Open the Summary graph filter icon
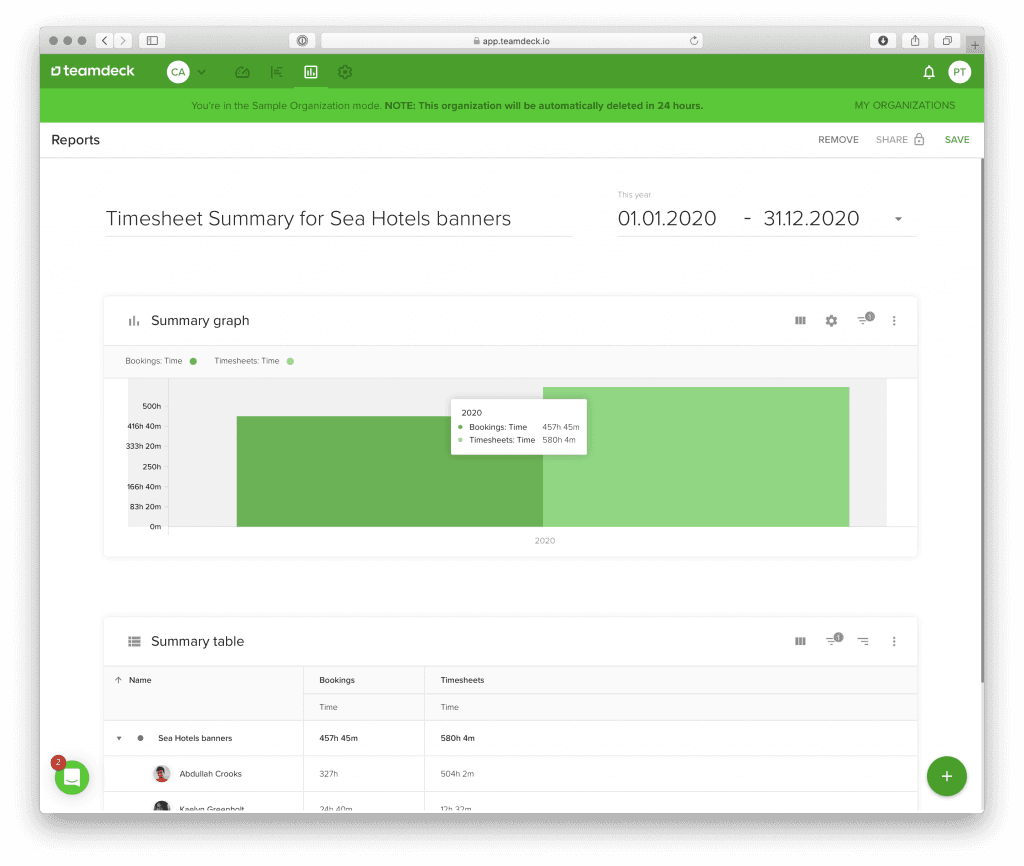 (x=864, y=320)
